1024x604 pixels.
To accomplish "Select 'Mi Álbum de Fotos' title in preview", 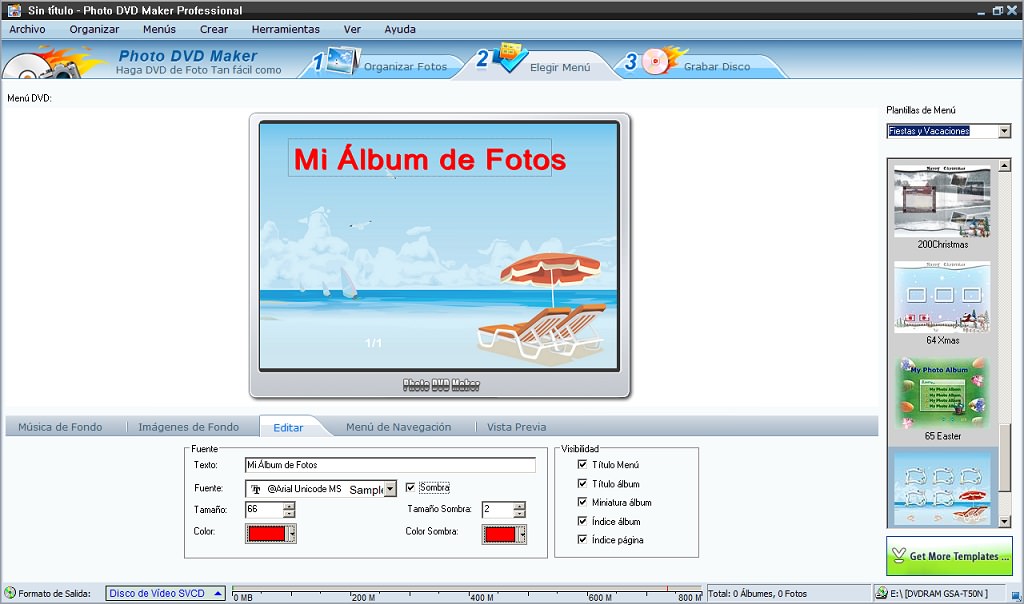I will tap(429, 159).
